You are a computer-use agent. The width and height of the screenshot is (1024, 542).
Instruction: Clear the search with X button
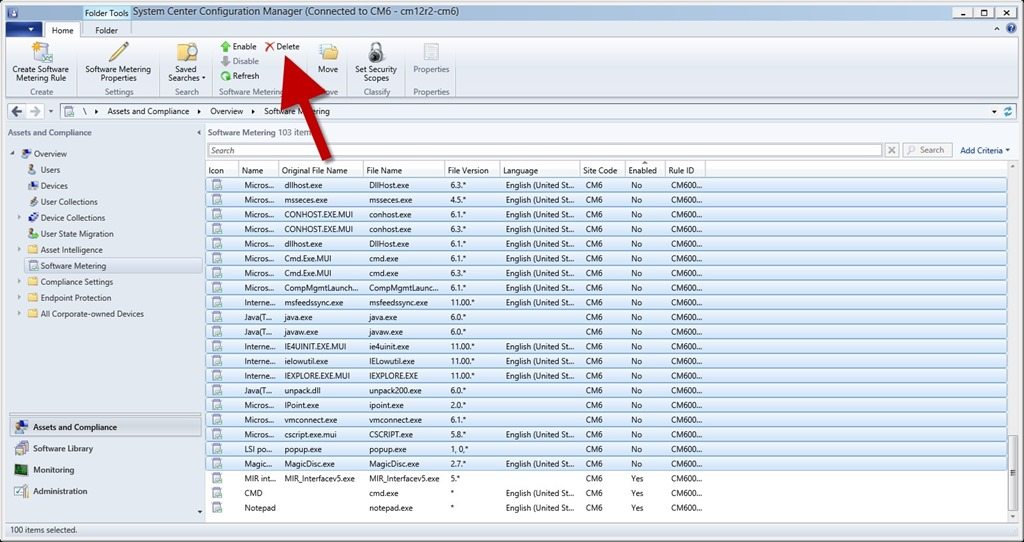(x=891, y=150)
